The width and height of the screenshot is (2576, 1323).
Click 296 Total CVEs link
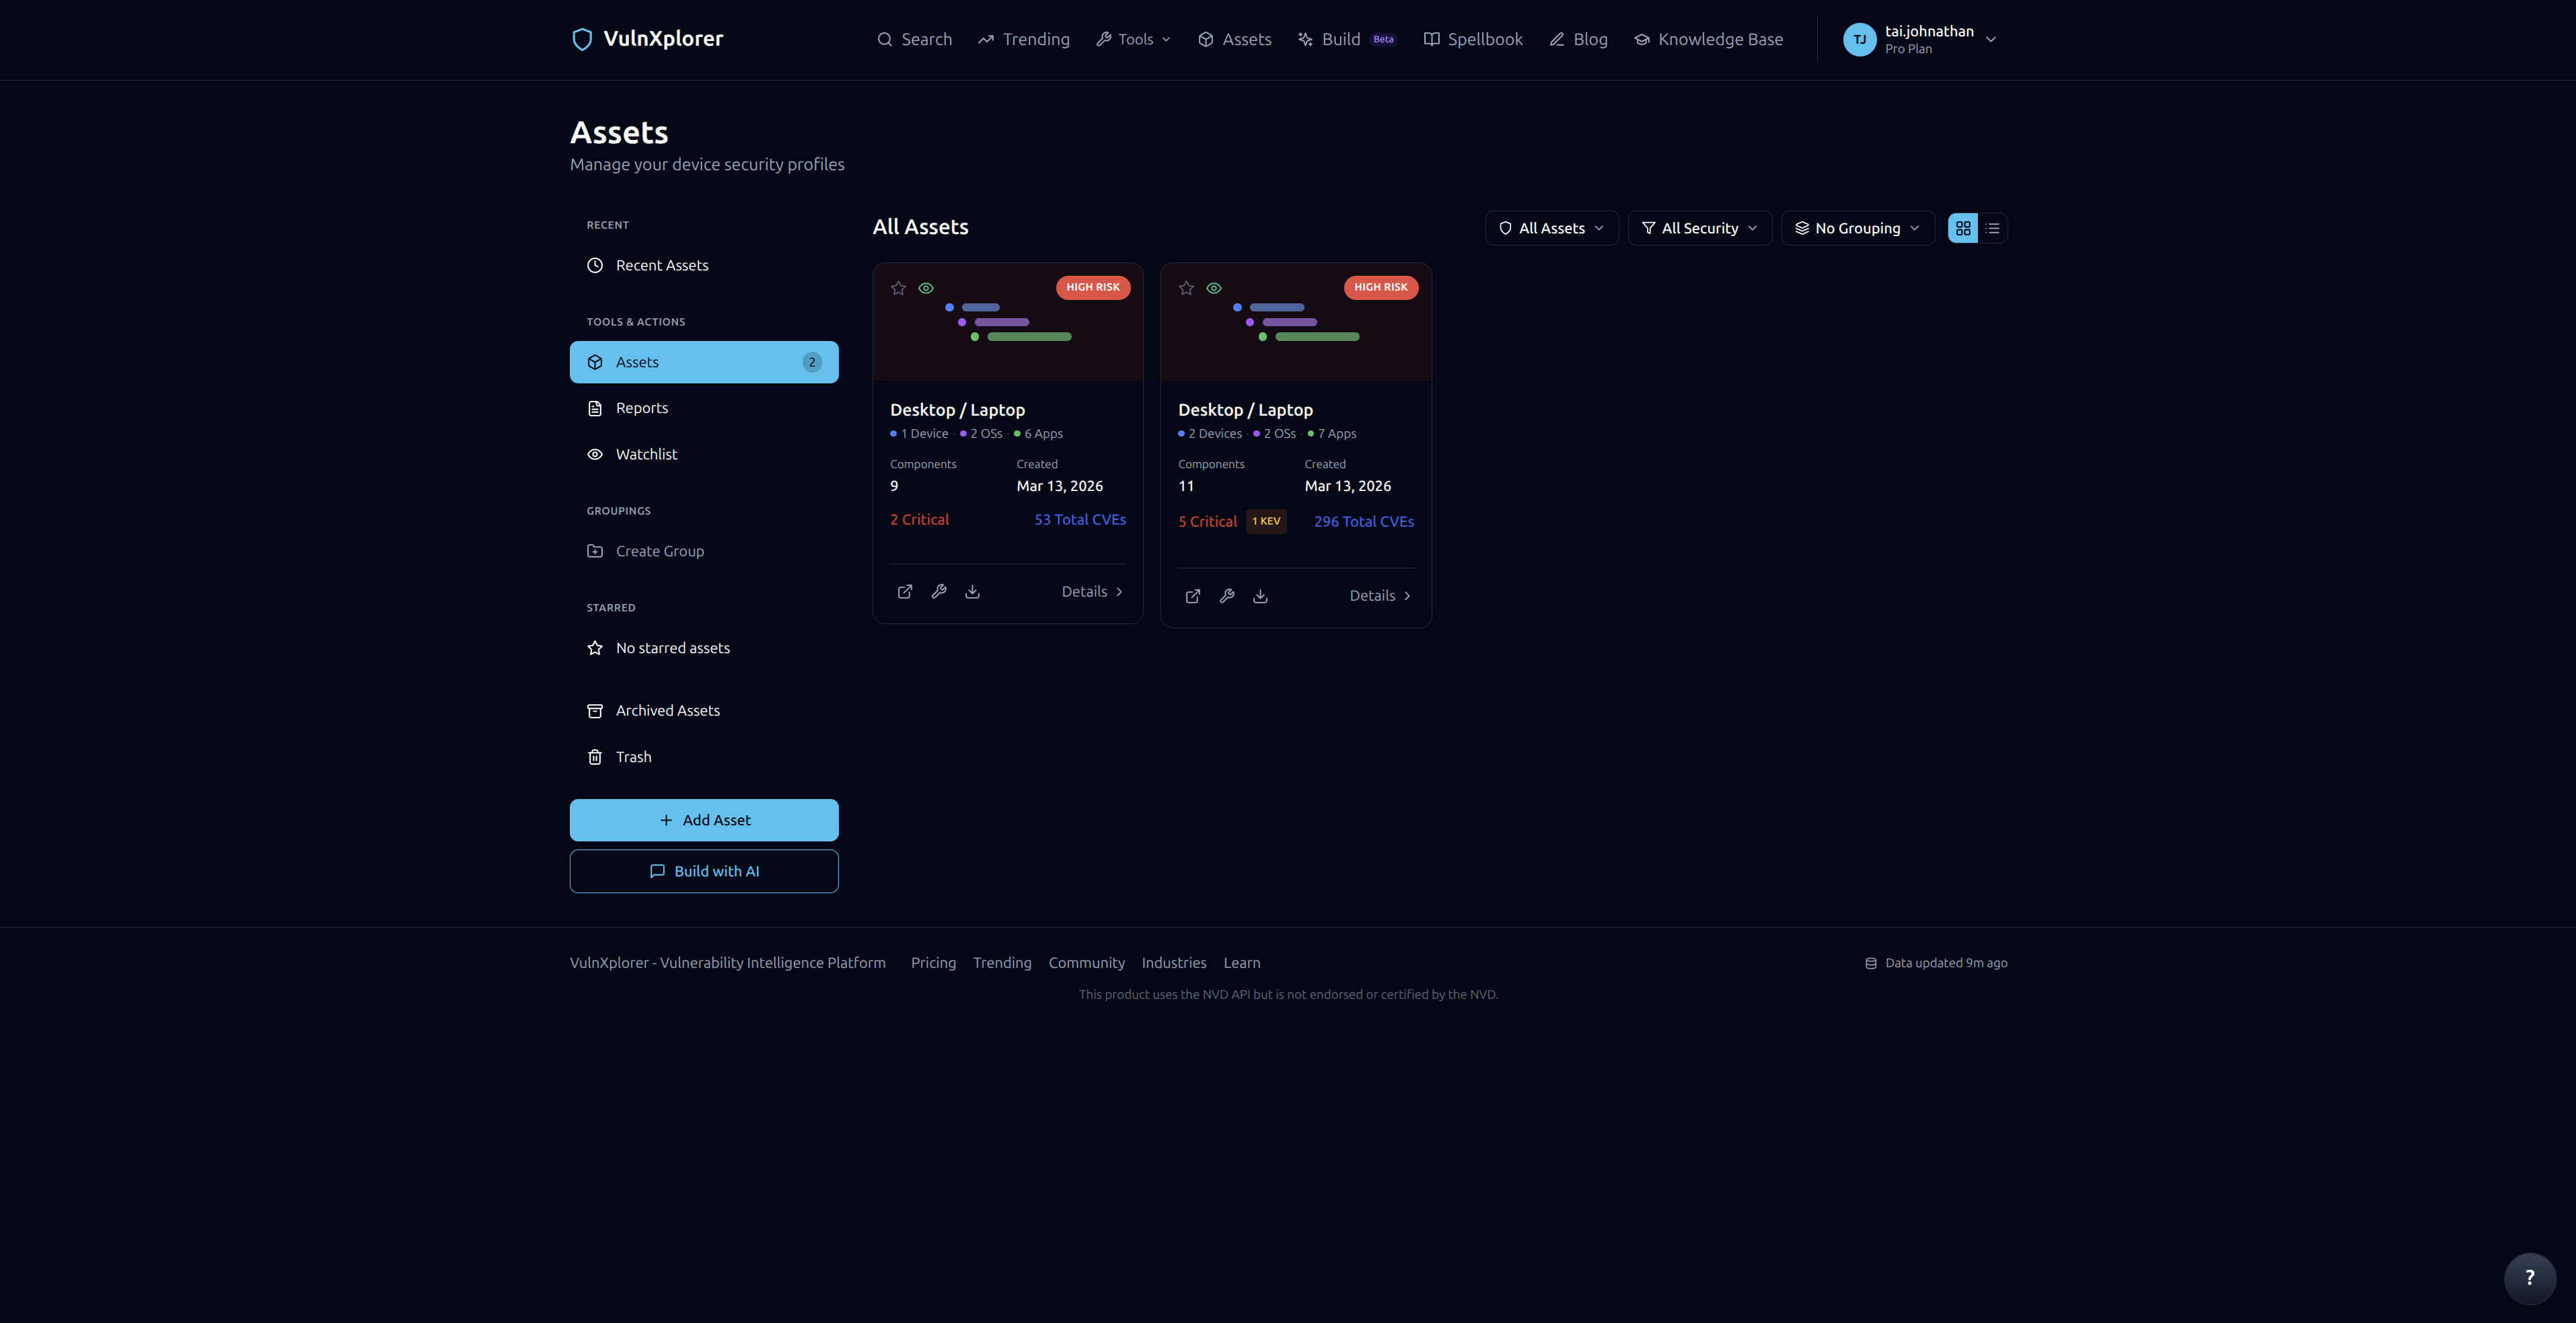pyautogui.click(x=1364, y=522)
